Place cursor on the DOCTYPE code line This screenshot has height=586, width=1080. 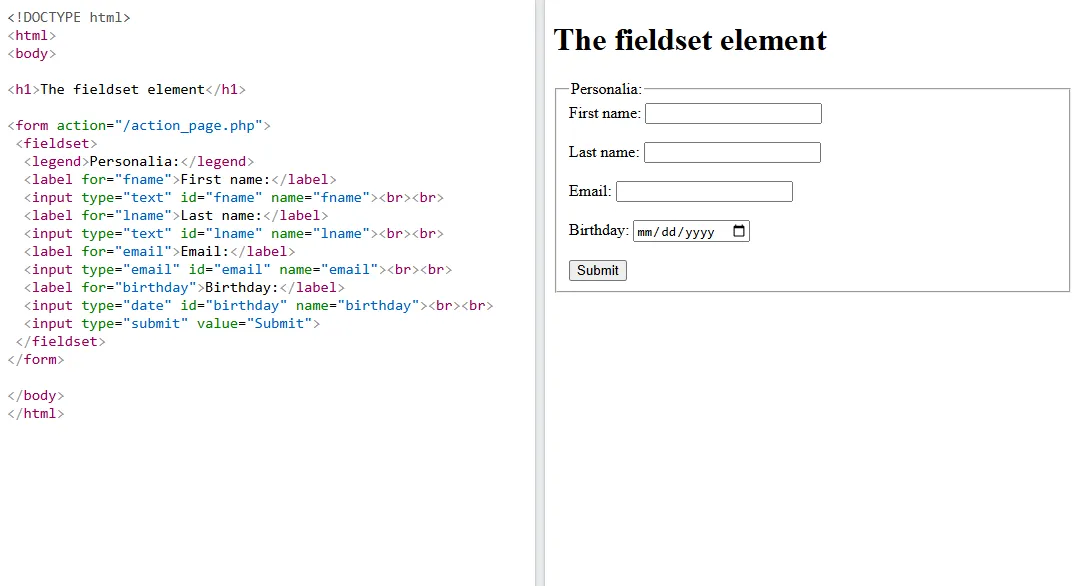coord(69,18)
